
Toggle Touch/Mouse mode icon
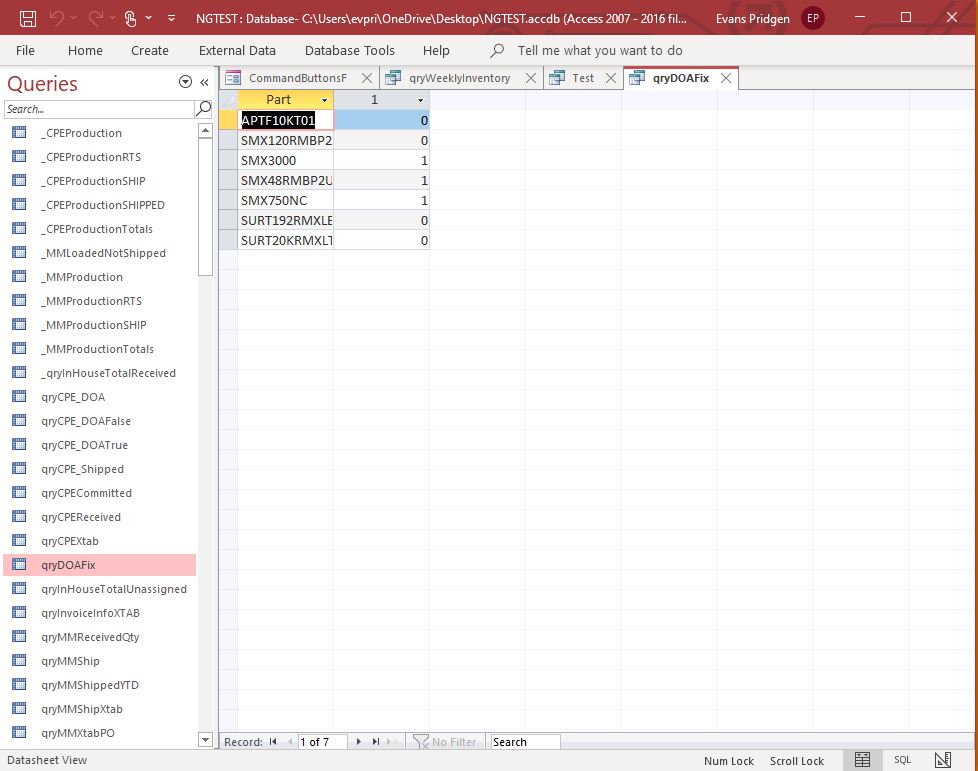click(x=130, y=19)
